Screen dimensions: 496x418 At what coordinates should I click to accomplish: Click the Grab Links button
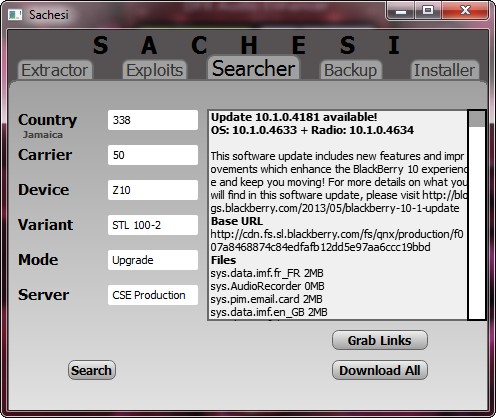[380, 340]
